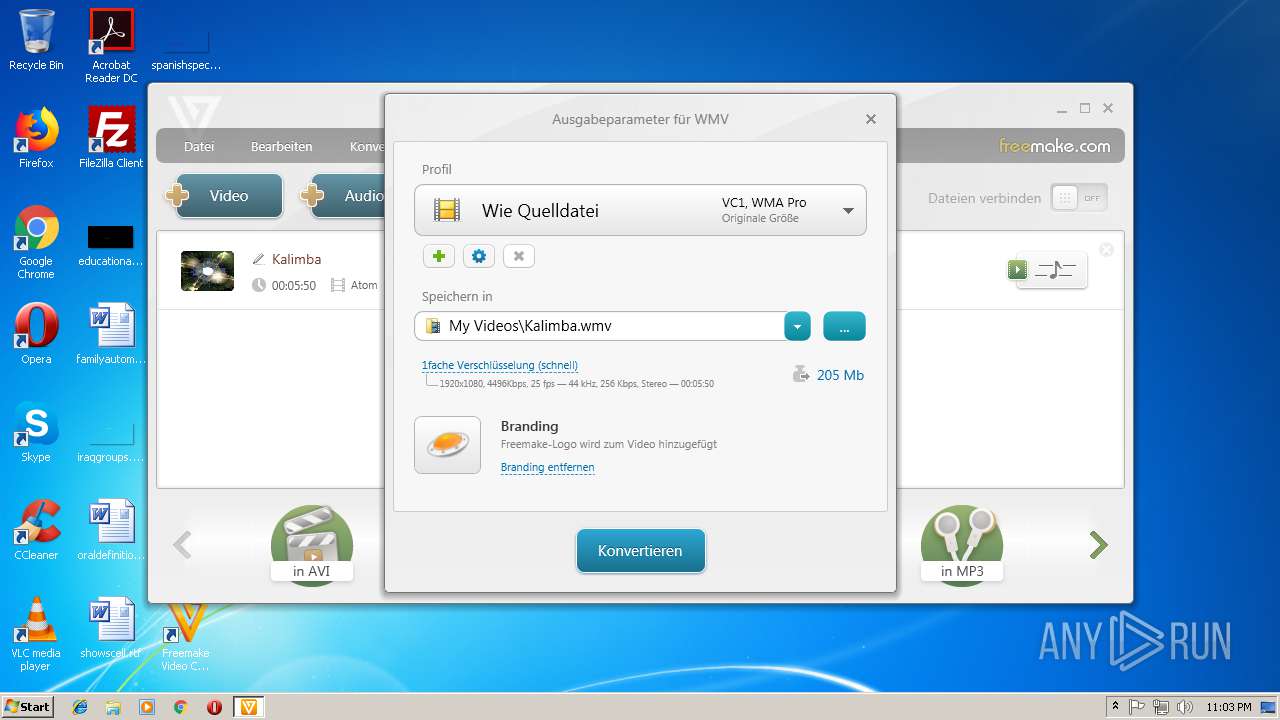
Task: Delete profile with the gray X icon
Action: point(518,256)
